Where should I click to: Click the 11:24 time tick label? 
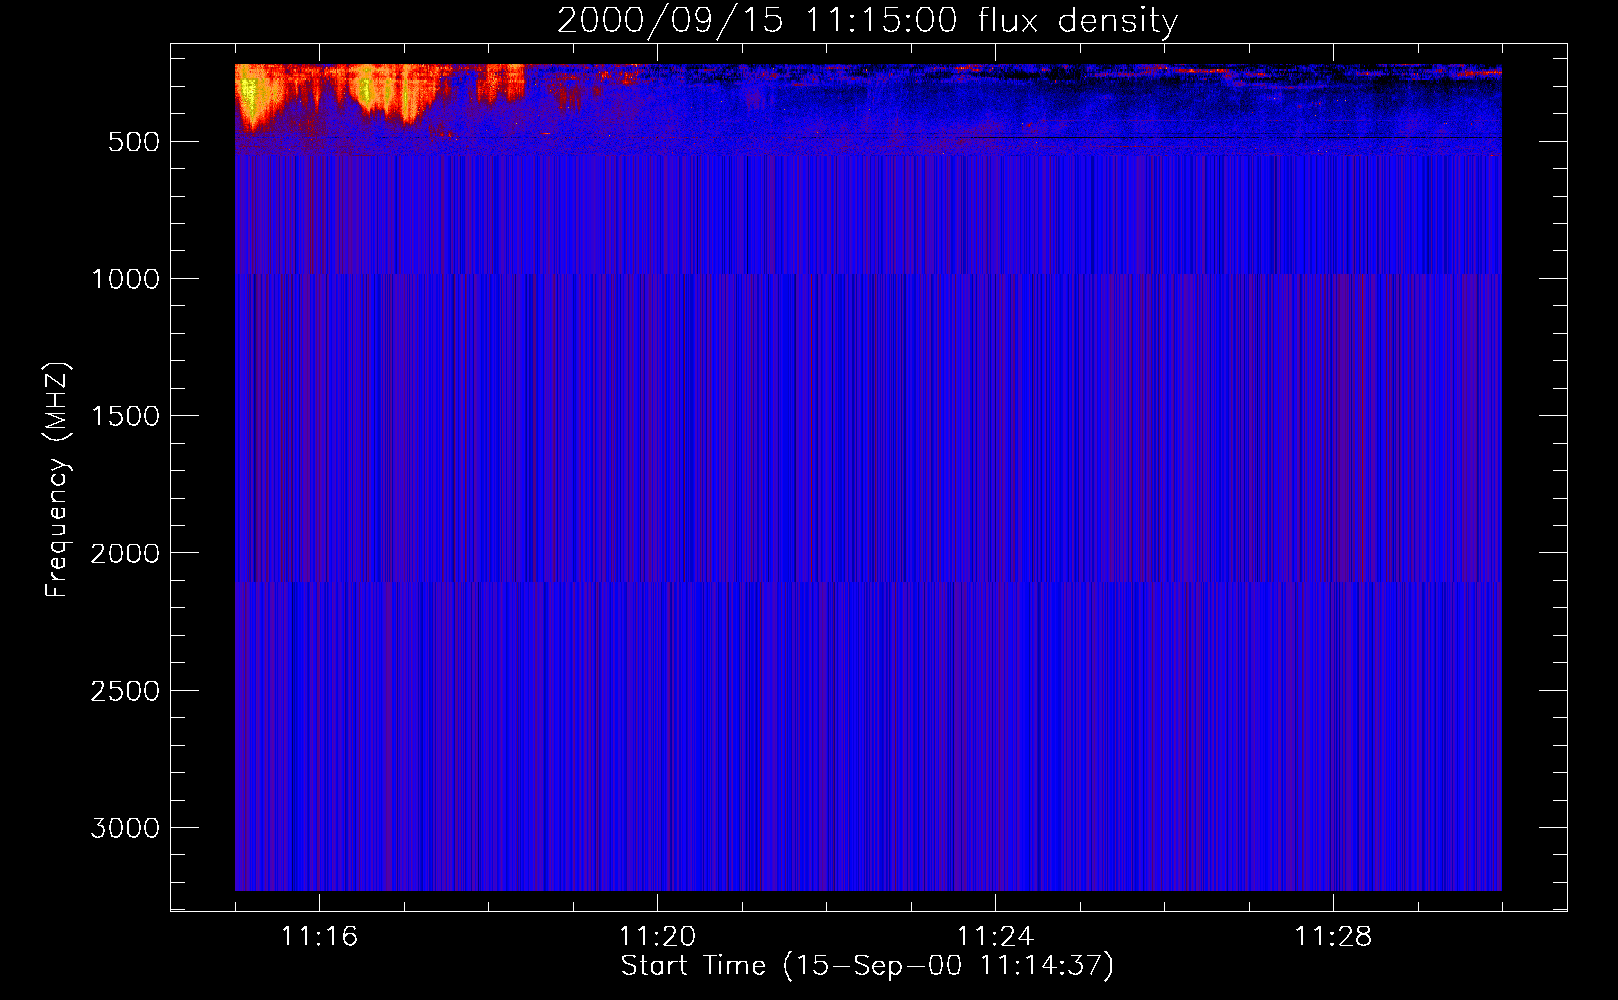tap(995, 937)
